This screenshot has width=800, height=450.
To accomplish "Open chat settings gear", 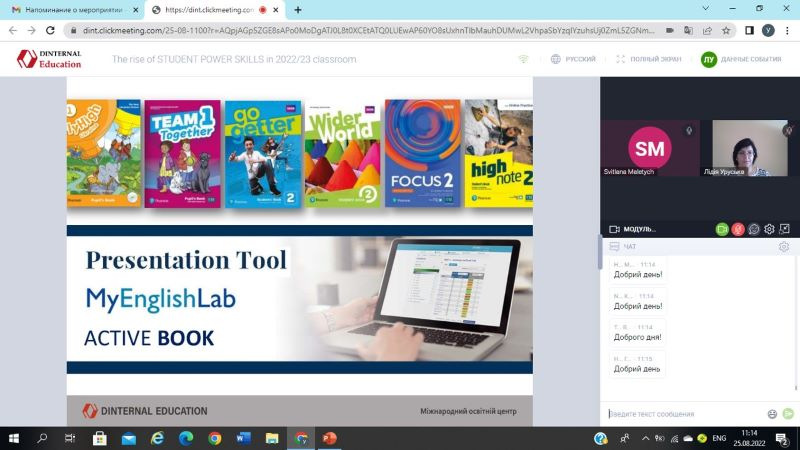I will coord(784,247).
